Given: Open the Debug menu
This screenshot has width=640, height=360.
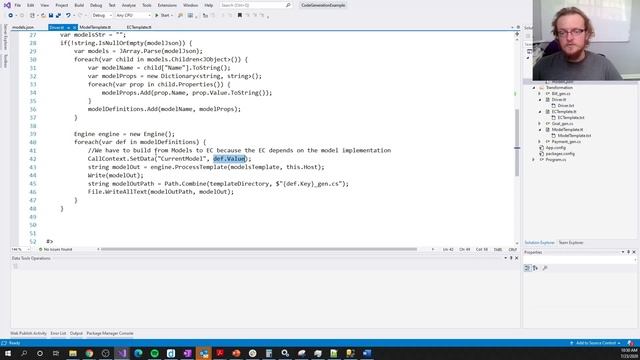Looking at the screenshot, I should pos(96,5).
